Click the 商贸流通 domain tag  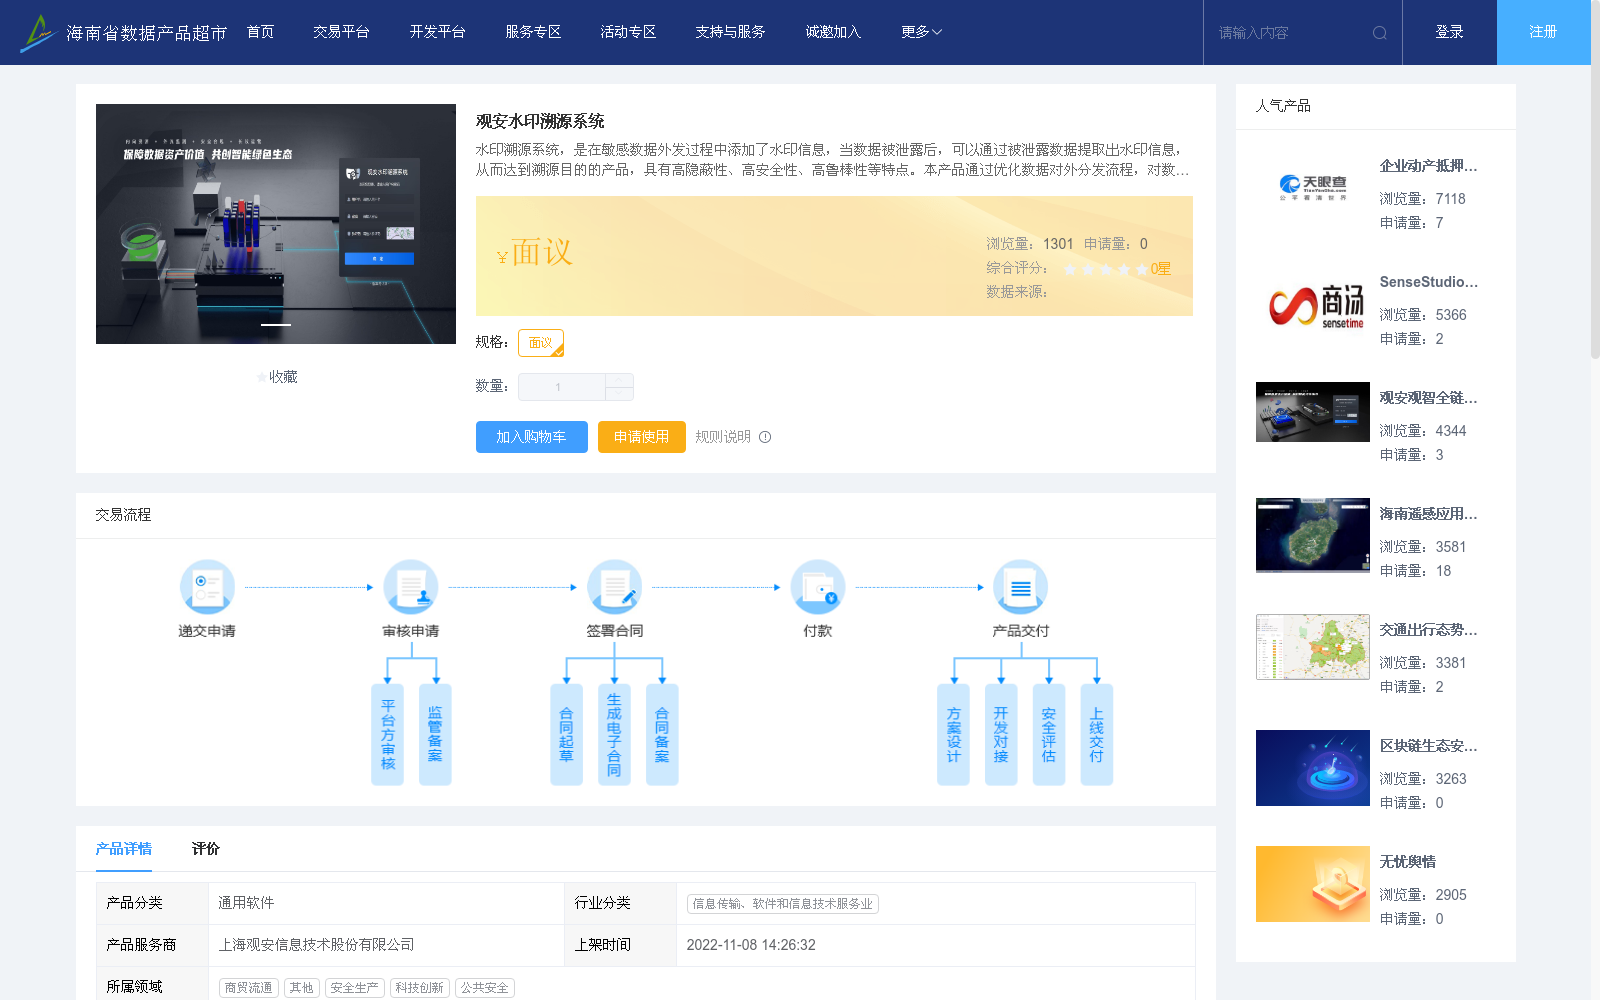coord(248,988)
